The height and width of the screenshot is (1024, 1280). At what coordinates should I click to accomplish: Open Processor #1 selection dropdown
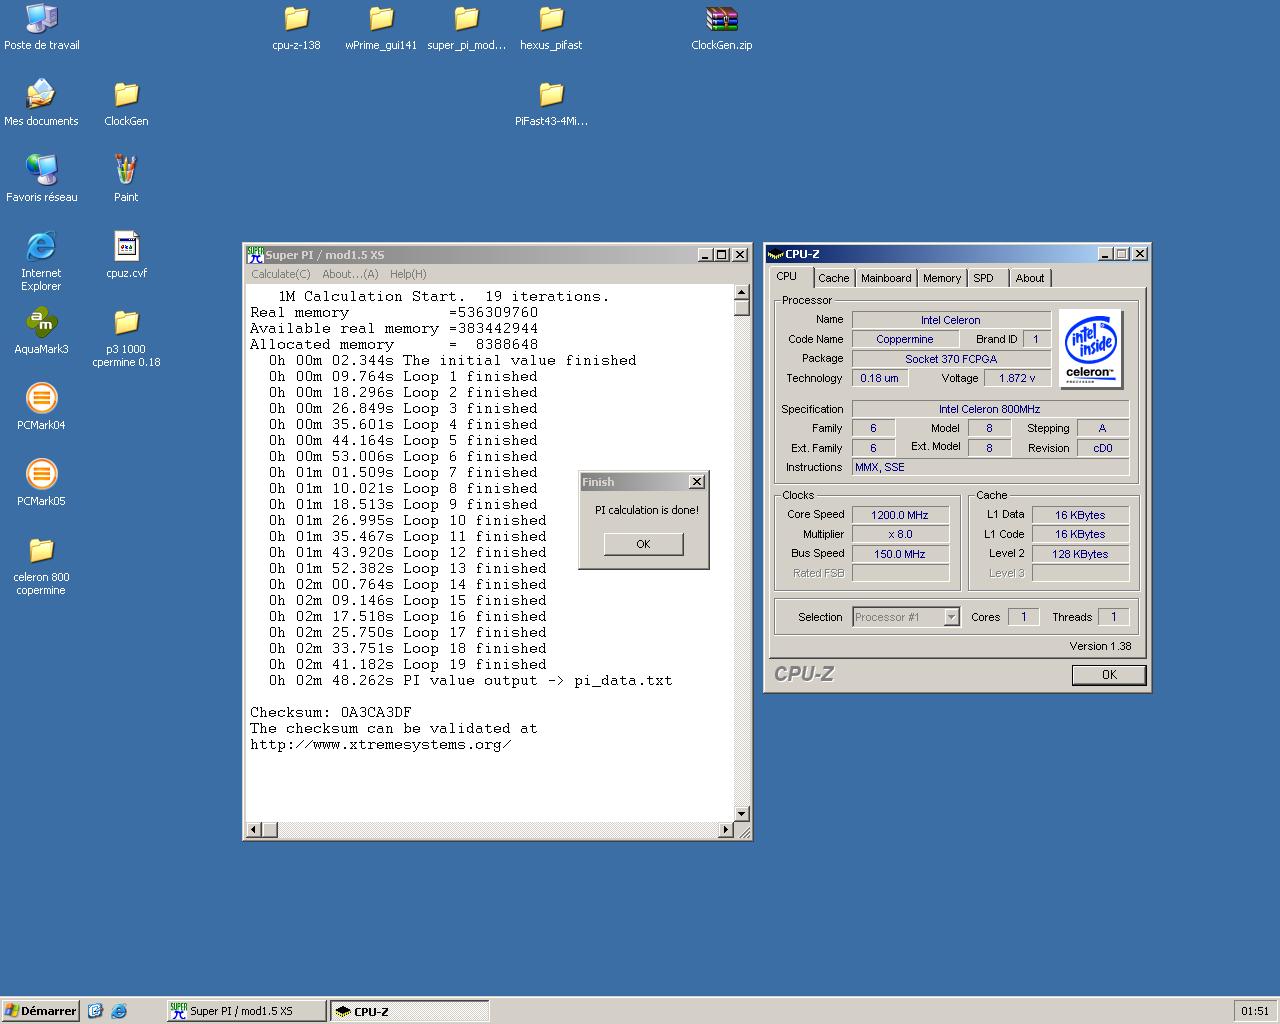907,617
